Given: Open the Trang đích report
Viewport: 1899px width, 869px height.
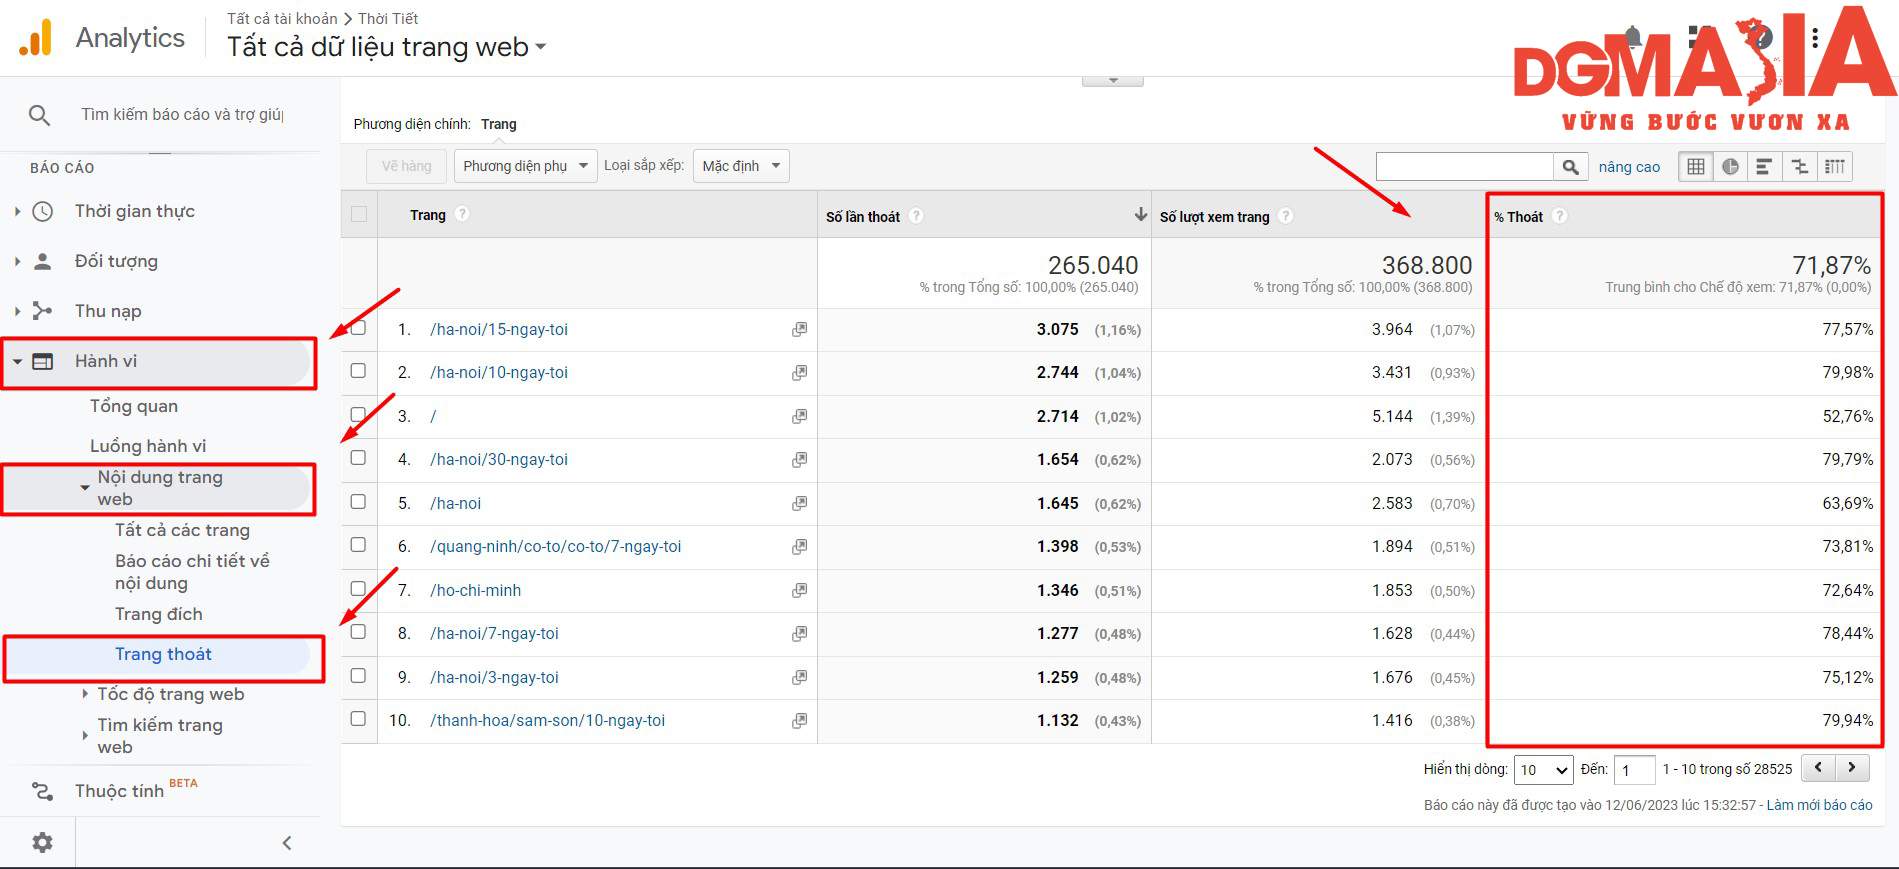Looking at the screenshot, I should (158, 614).
